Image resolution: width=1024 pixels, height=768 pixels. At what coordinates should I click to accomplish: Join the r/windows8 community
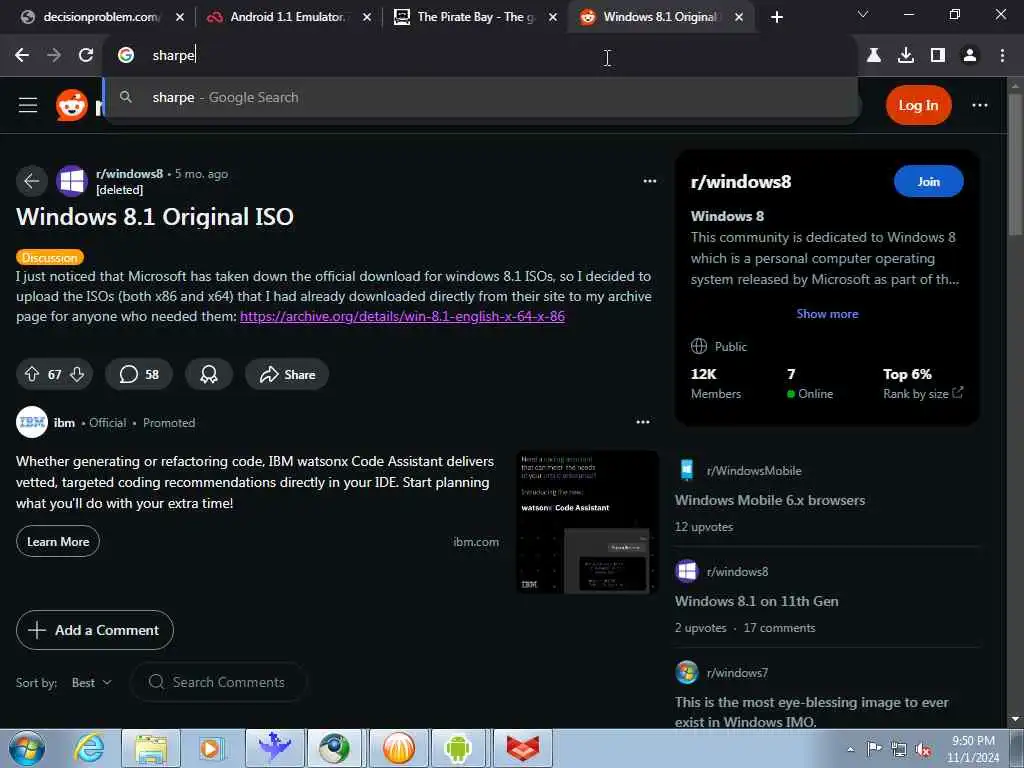[928, 181]
